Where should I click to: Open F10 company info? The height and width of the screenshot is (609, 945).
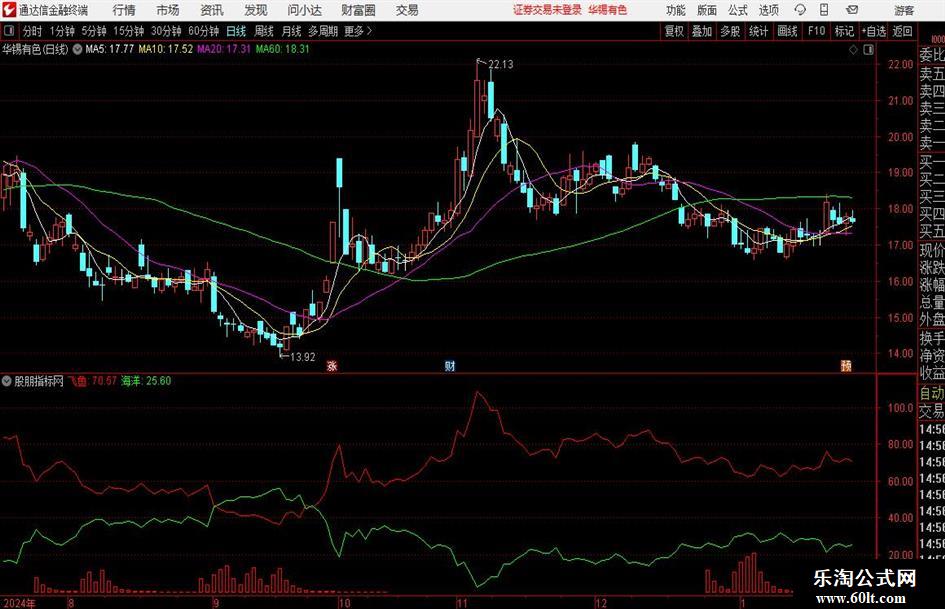(817, 31)
